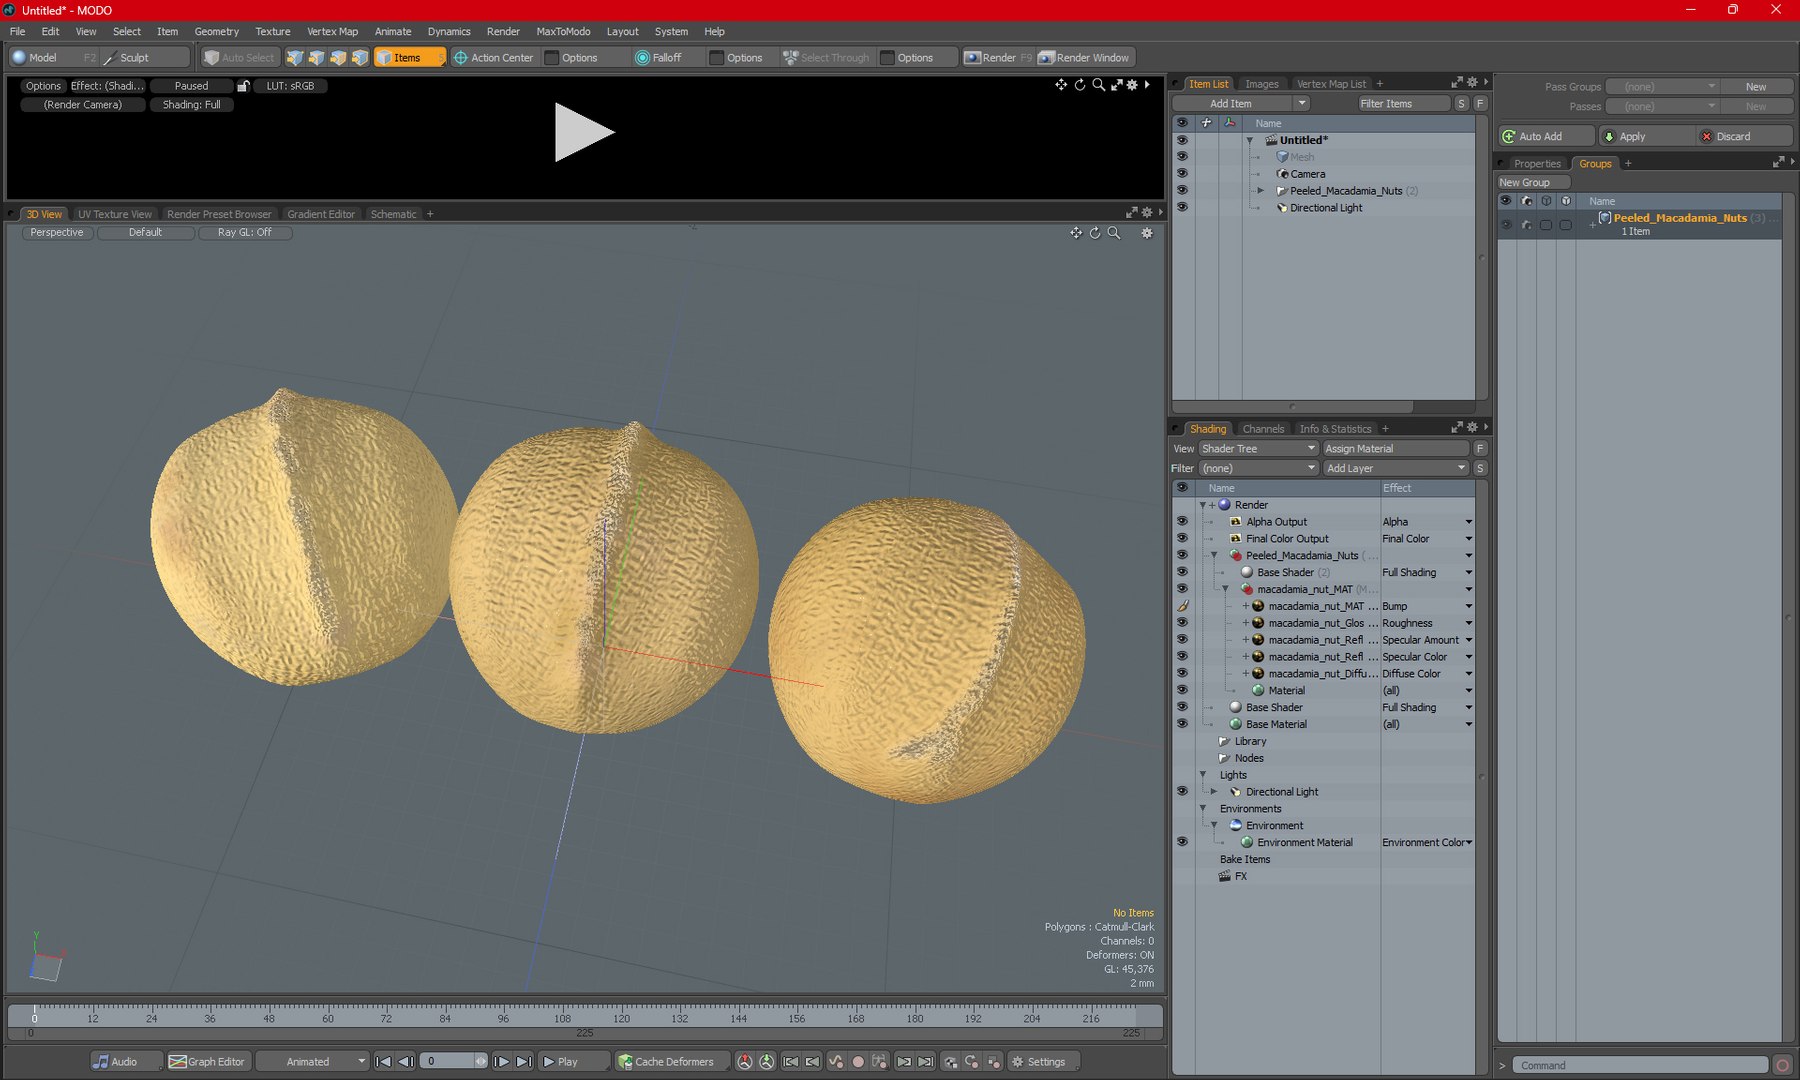Click the Command input field
Image resolution: width=1800 pixels, height=1080 pixels.
tap(1639, 1065)
